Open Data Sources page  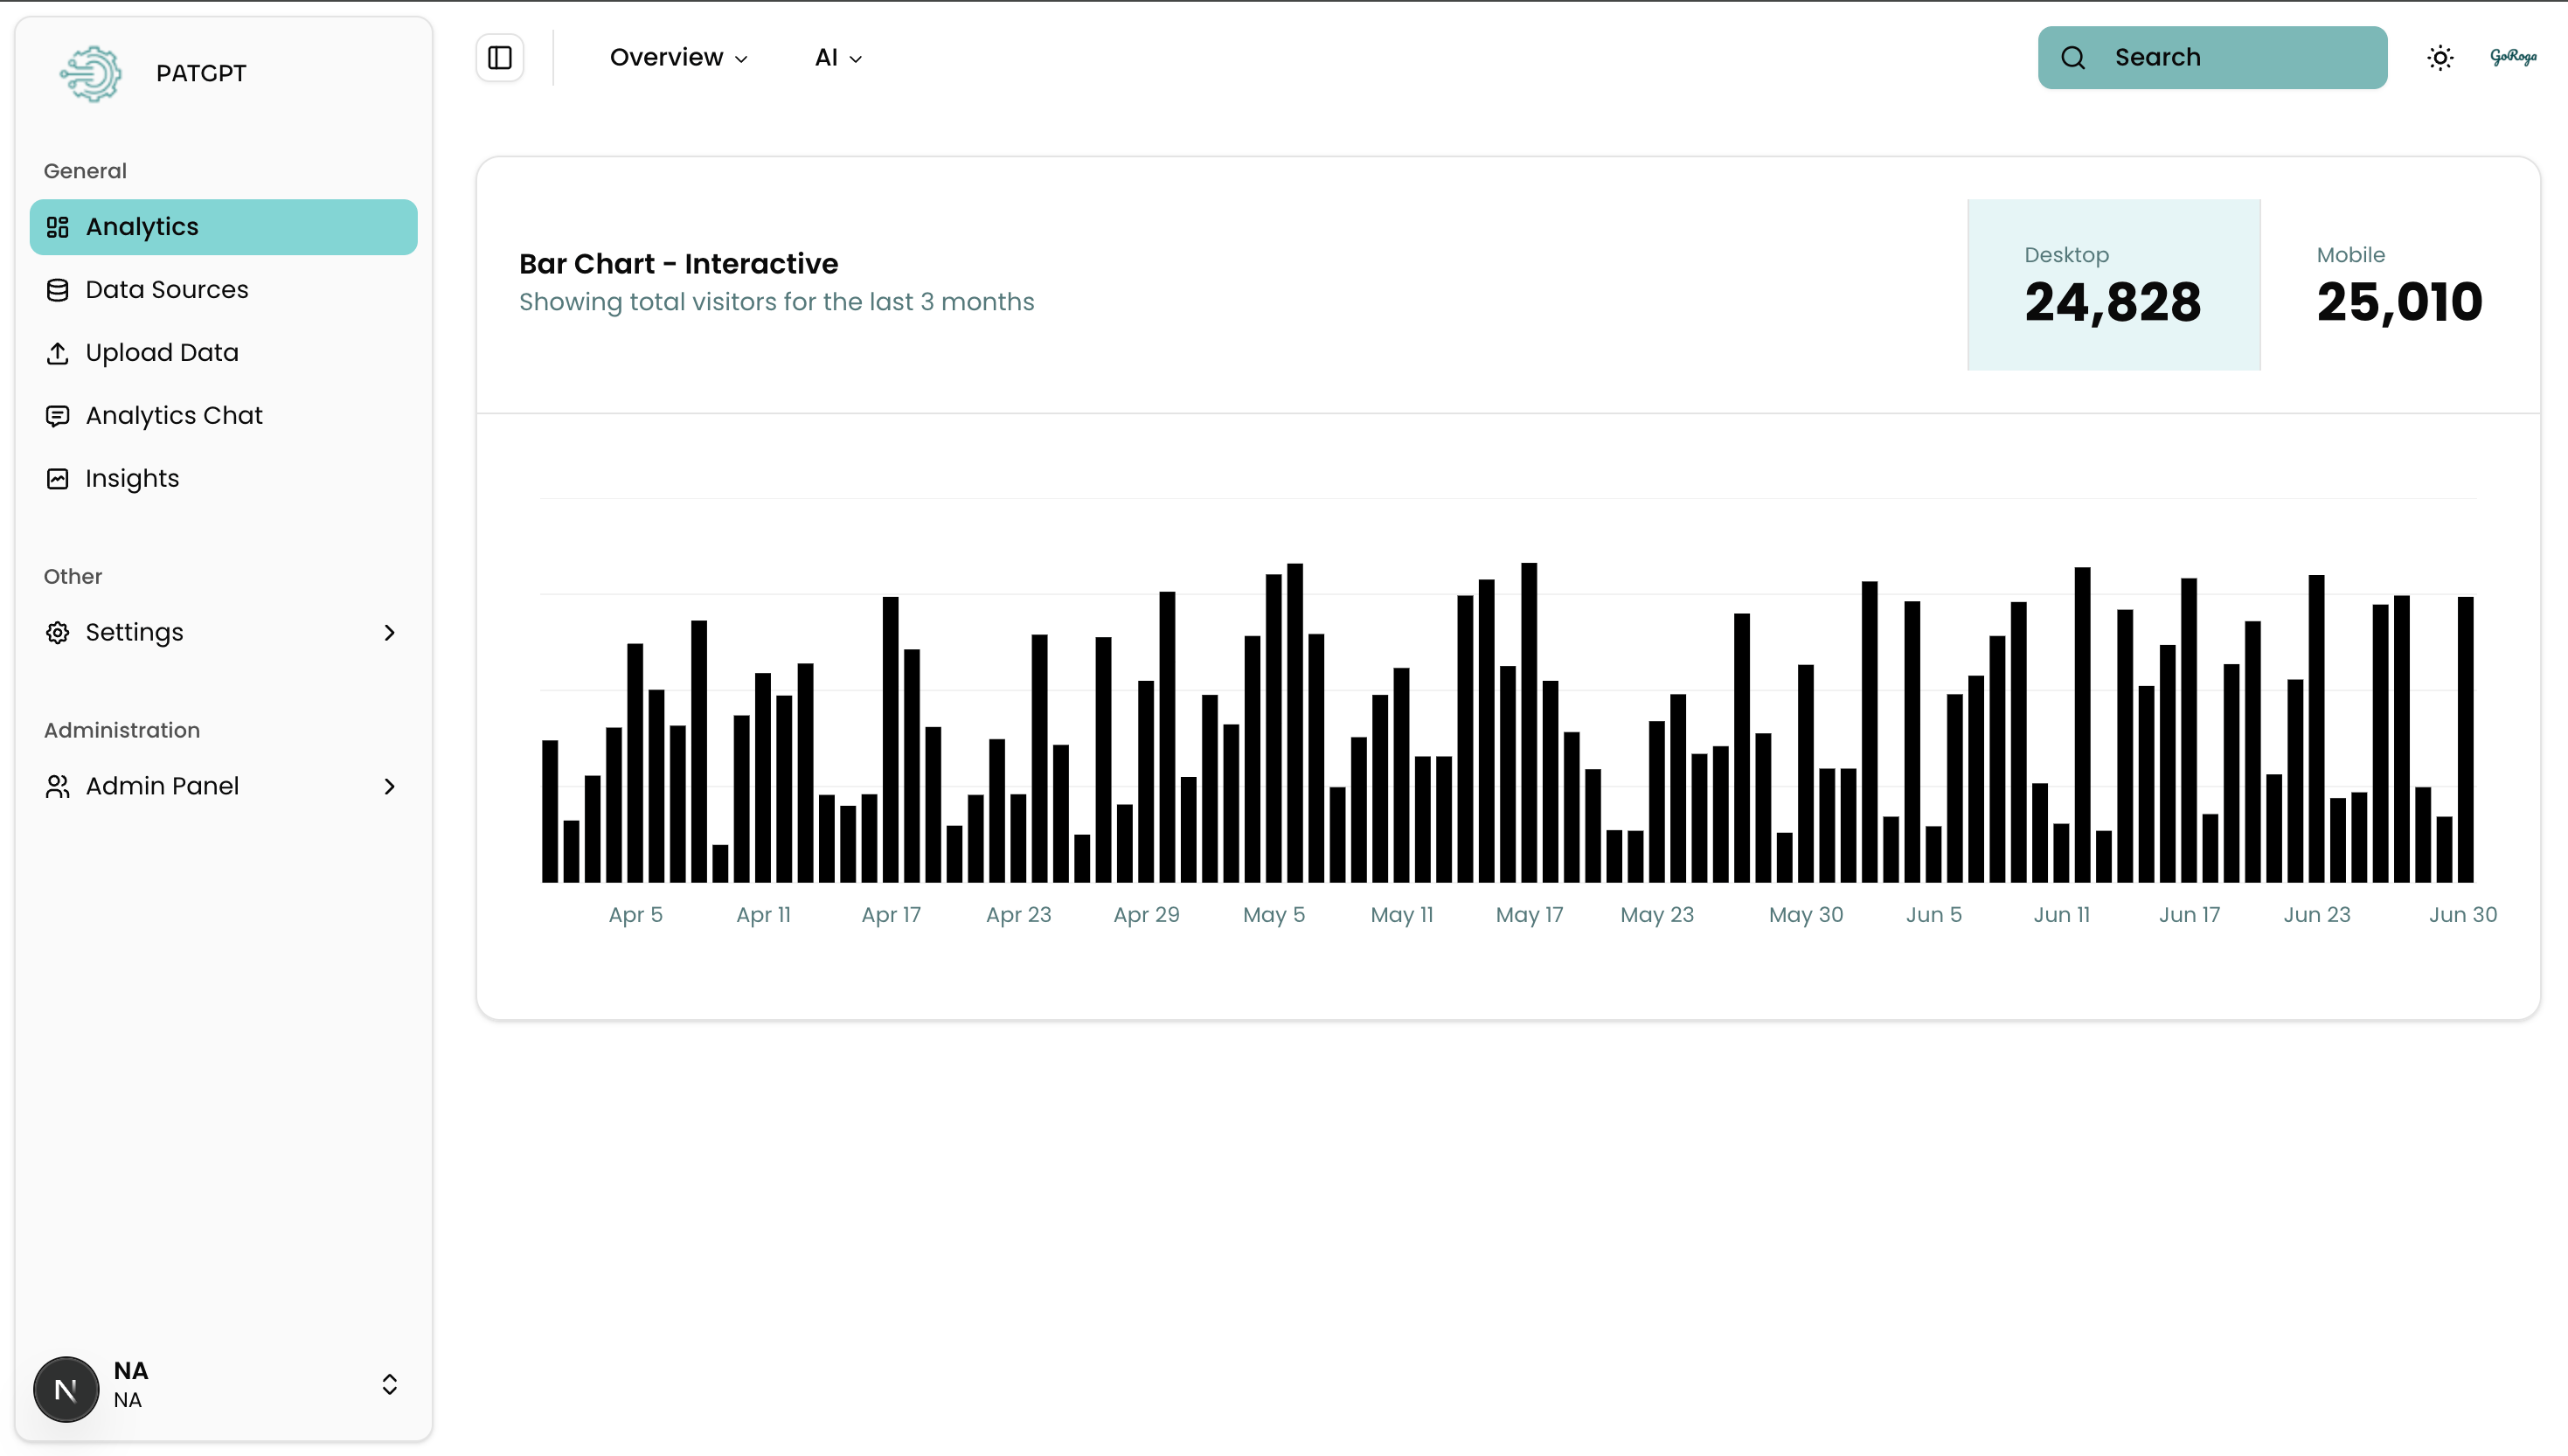click(224, 290)
